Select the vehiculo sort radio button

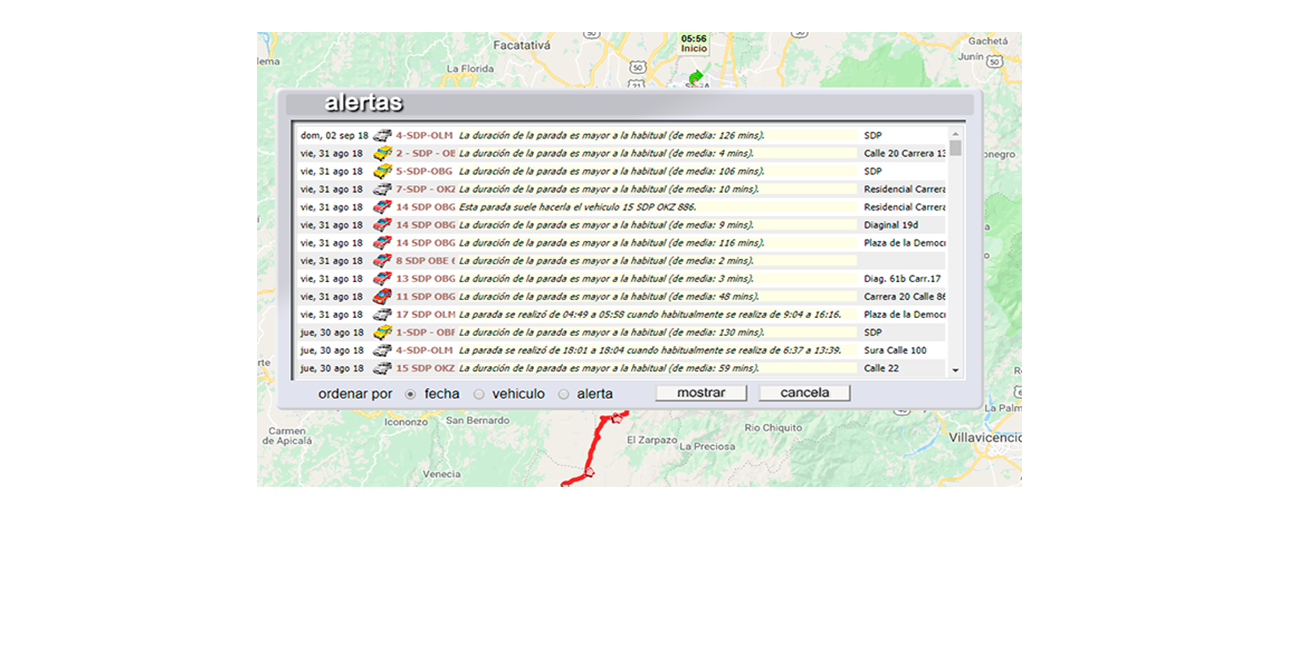(479, 394)
